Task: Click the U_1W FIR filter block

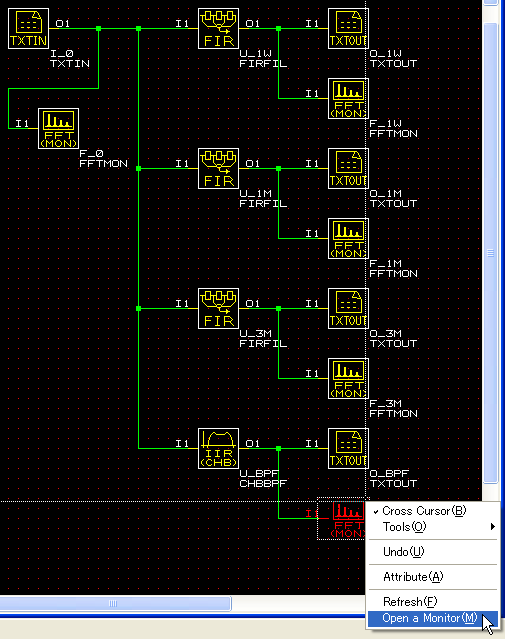Action: (218, 29)
